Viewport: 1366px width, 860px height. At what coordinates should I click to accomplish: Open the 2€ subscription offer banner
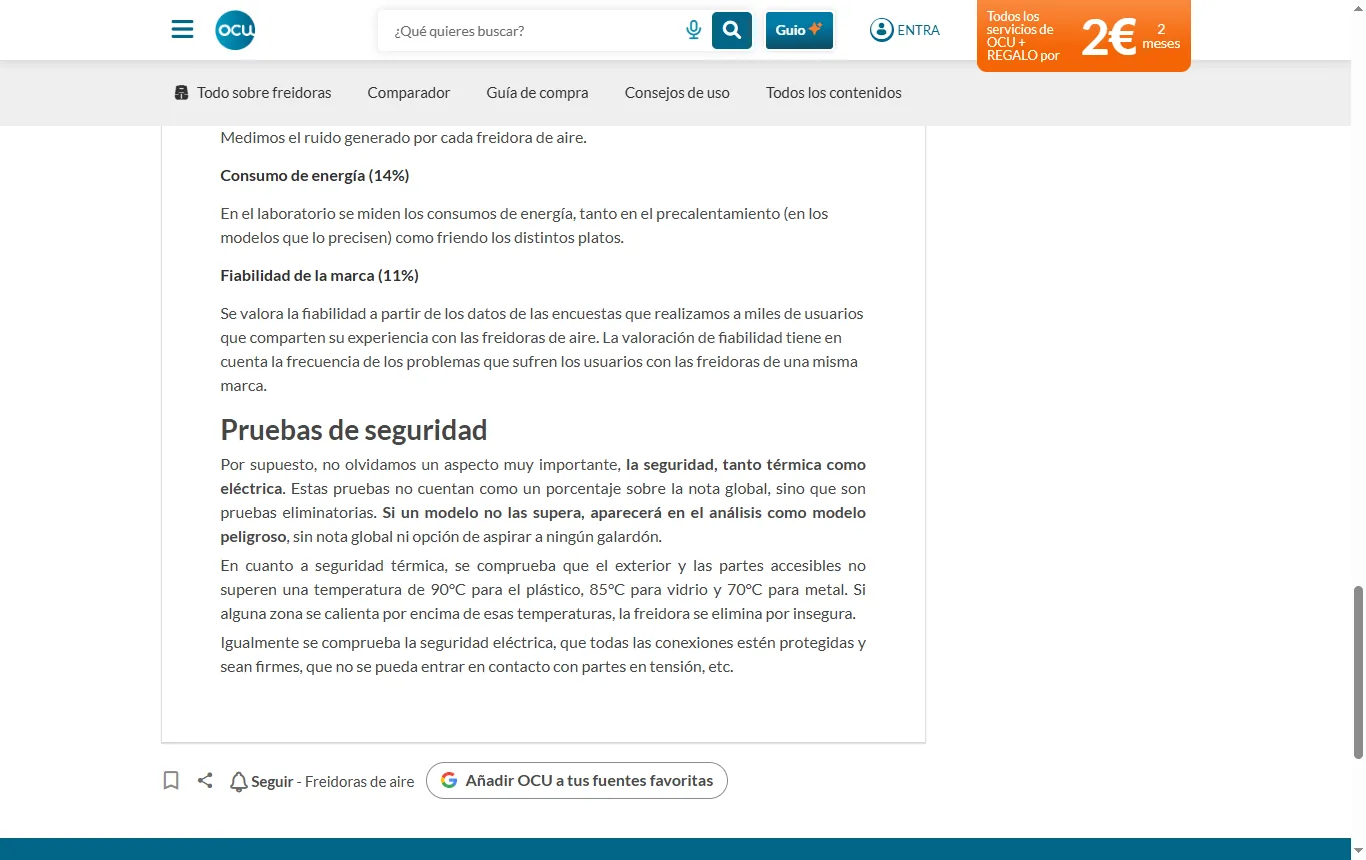tap(1084, 36)
